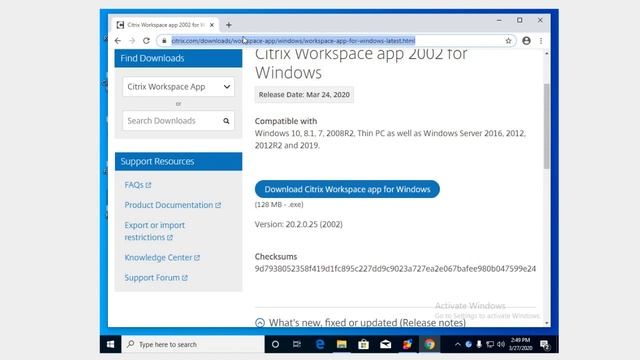Close the Citrix Workspace app tab
This screenshot has height=360, width=640.
(x=212, y=25)
